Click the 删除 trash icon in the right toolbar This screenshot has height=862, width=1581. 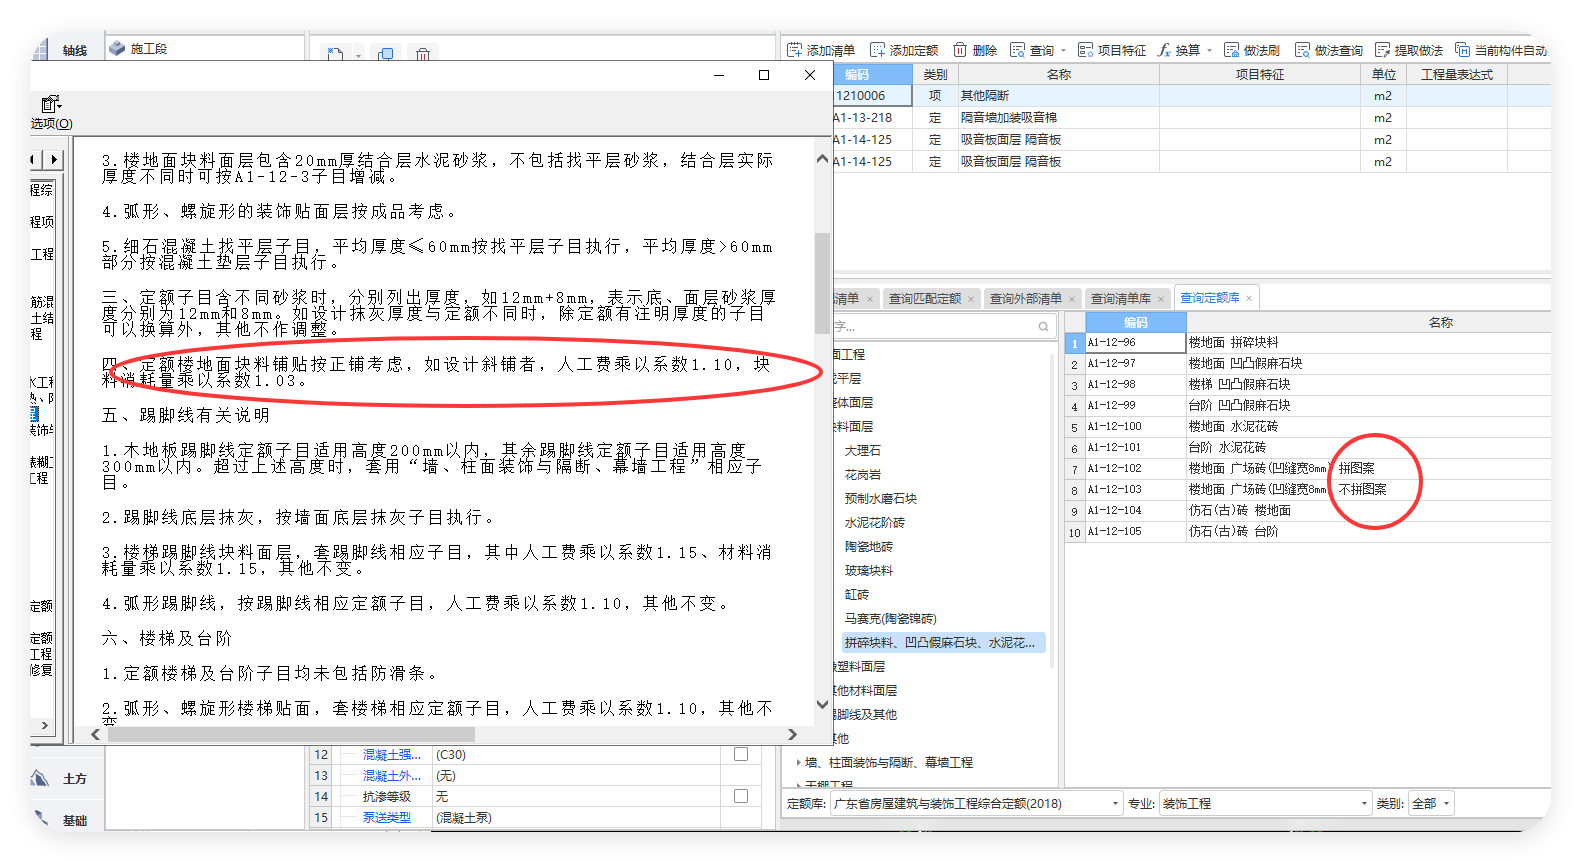[x=960, y=50]
